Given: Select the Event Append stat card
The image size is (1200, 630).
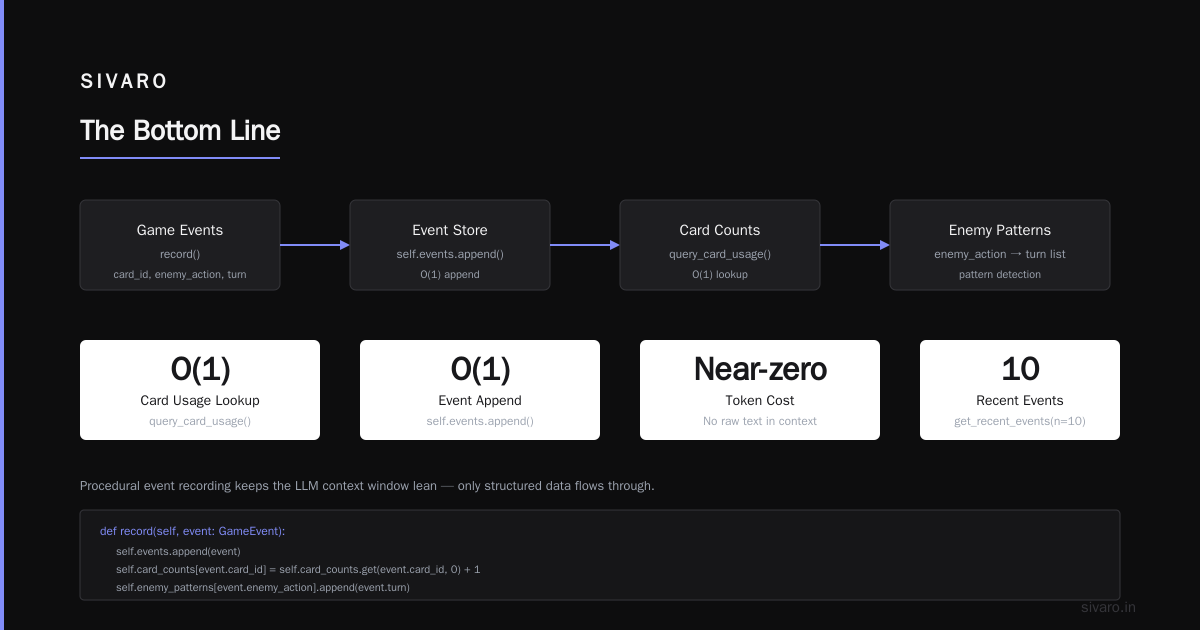Looking at the screenshot, I should coord(480,390).
